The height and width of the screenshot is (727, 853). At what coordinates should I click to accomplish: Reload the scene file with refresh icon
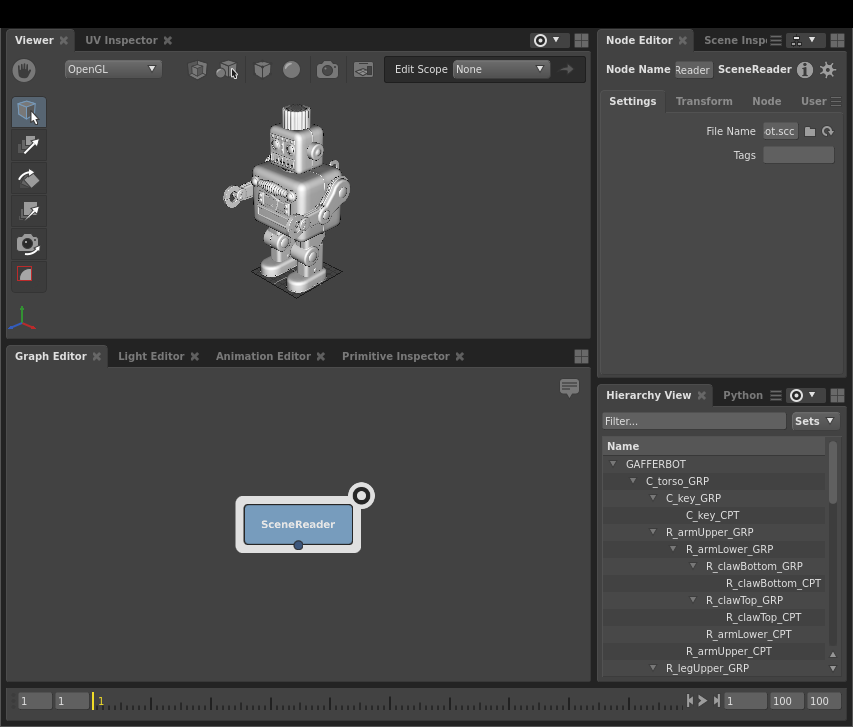click(827, 131)
